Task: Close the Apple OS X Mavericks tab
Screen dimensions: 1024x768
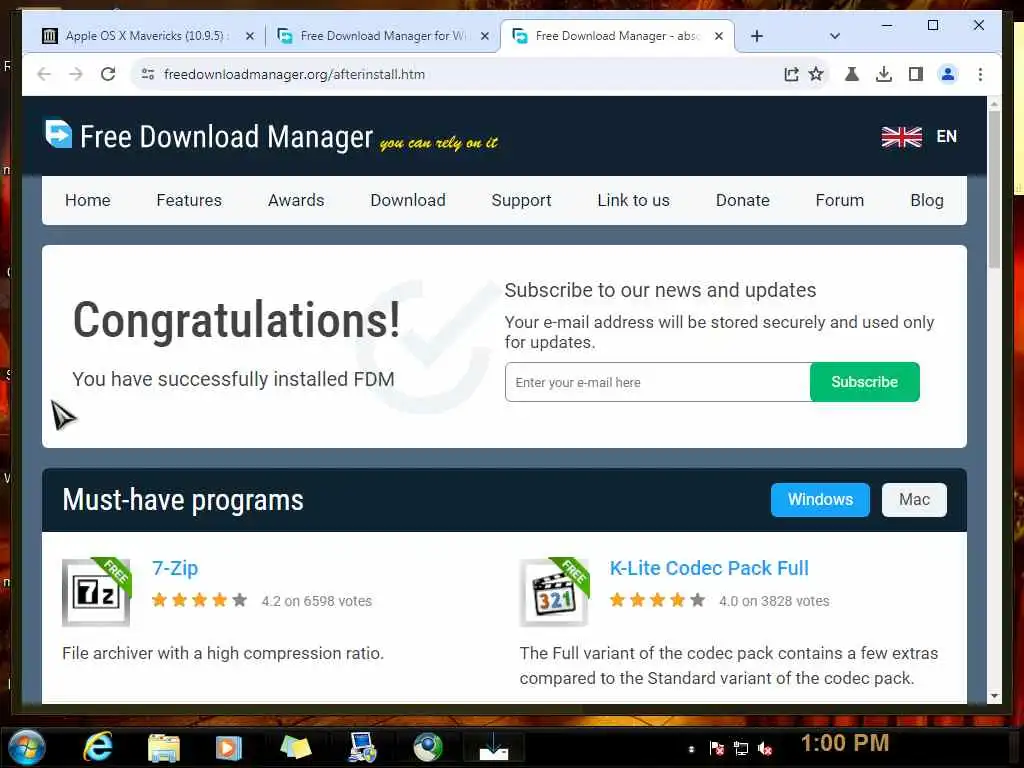Action: coord(249,36)
